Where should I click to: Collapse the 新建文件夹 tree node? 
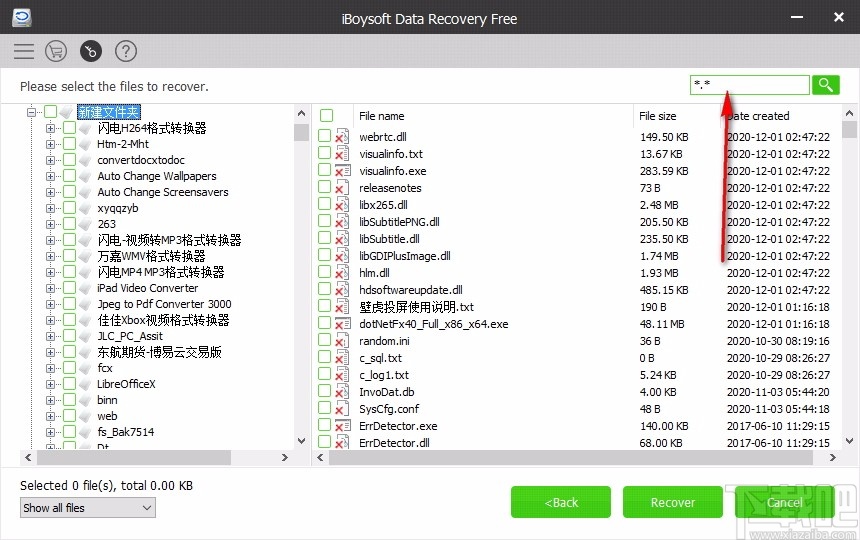click(31, 112)
